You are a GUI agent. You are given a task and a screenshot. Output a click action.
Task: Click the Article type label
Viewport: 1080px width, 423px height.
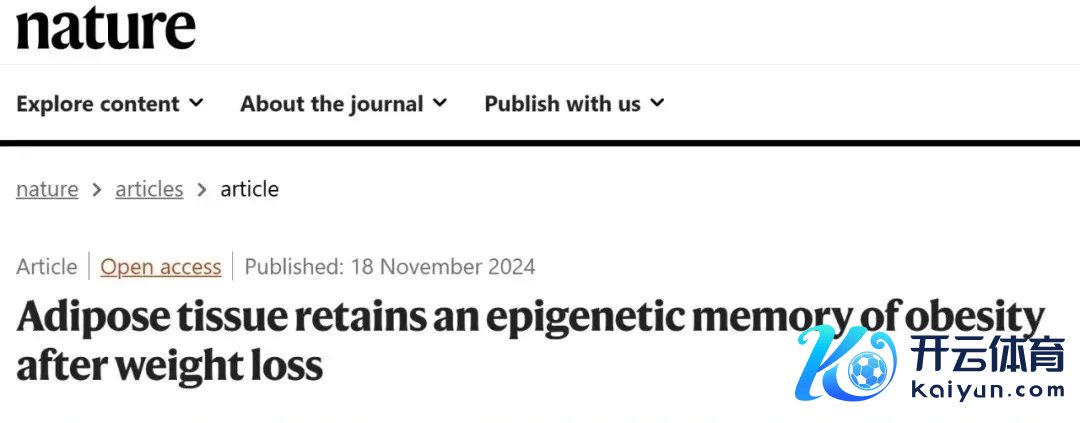click(46, 267)
